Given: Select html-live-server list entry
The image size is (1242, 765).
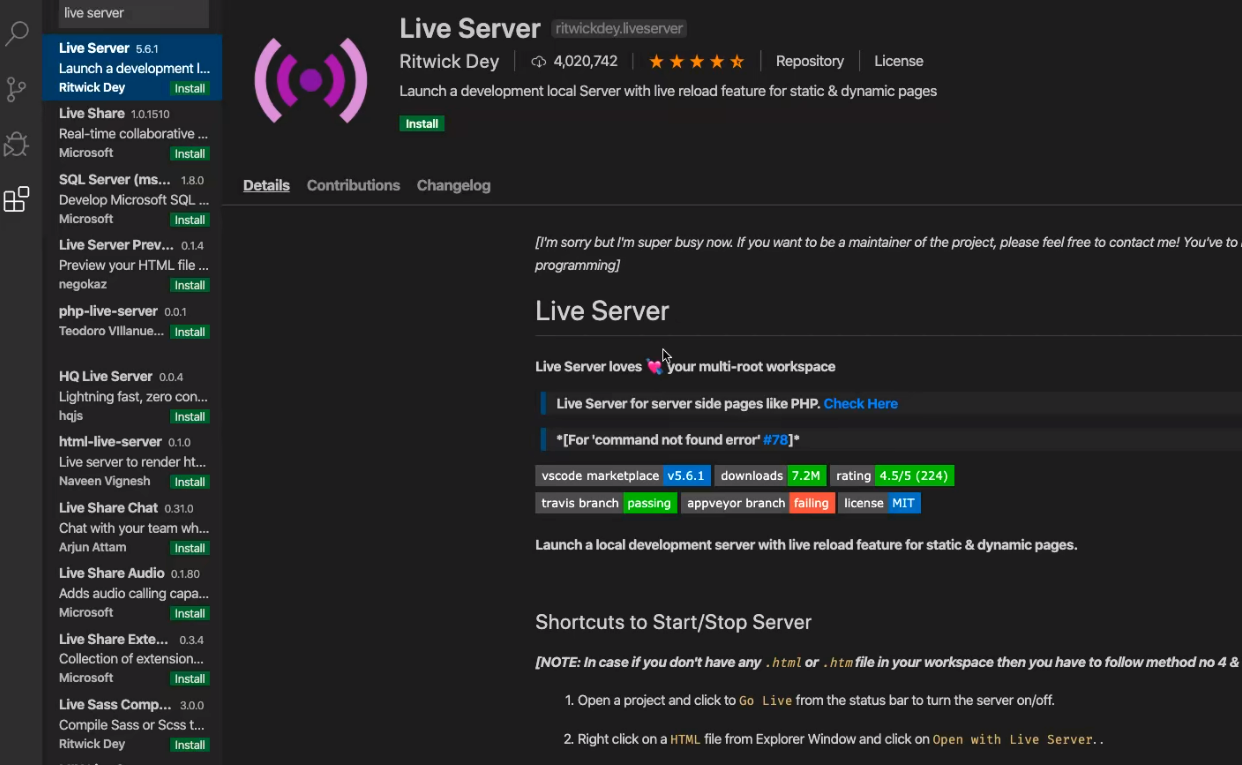Looking at the screenshot, I should click(132, 461).
